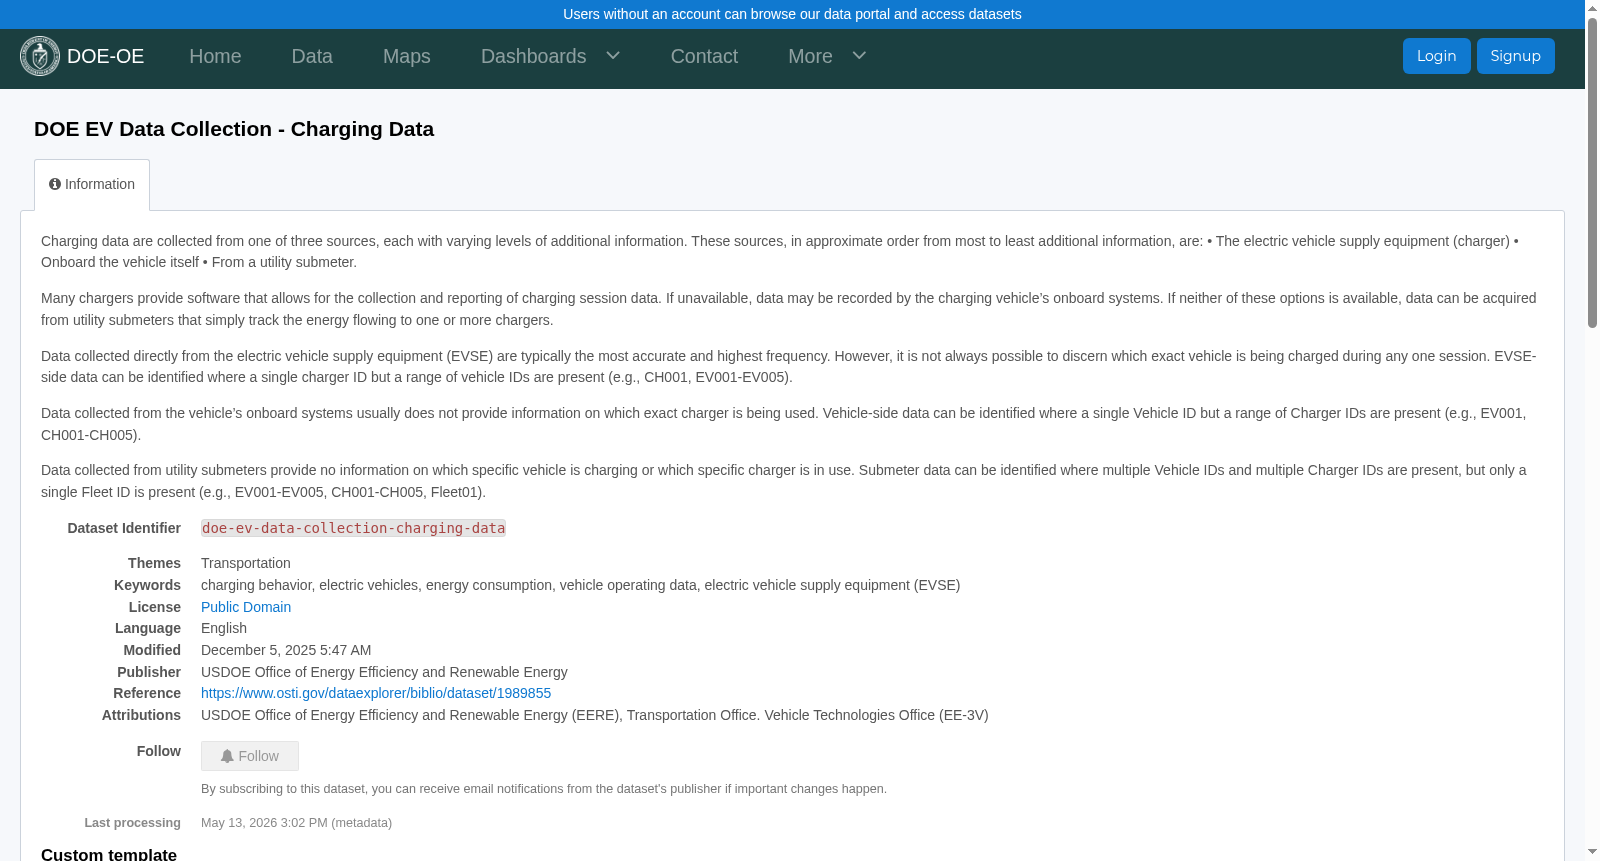Viewport: 1600px width, 861px height.
Task: Click the scrollbar down arrow
Action: pos(1593,852)
